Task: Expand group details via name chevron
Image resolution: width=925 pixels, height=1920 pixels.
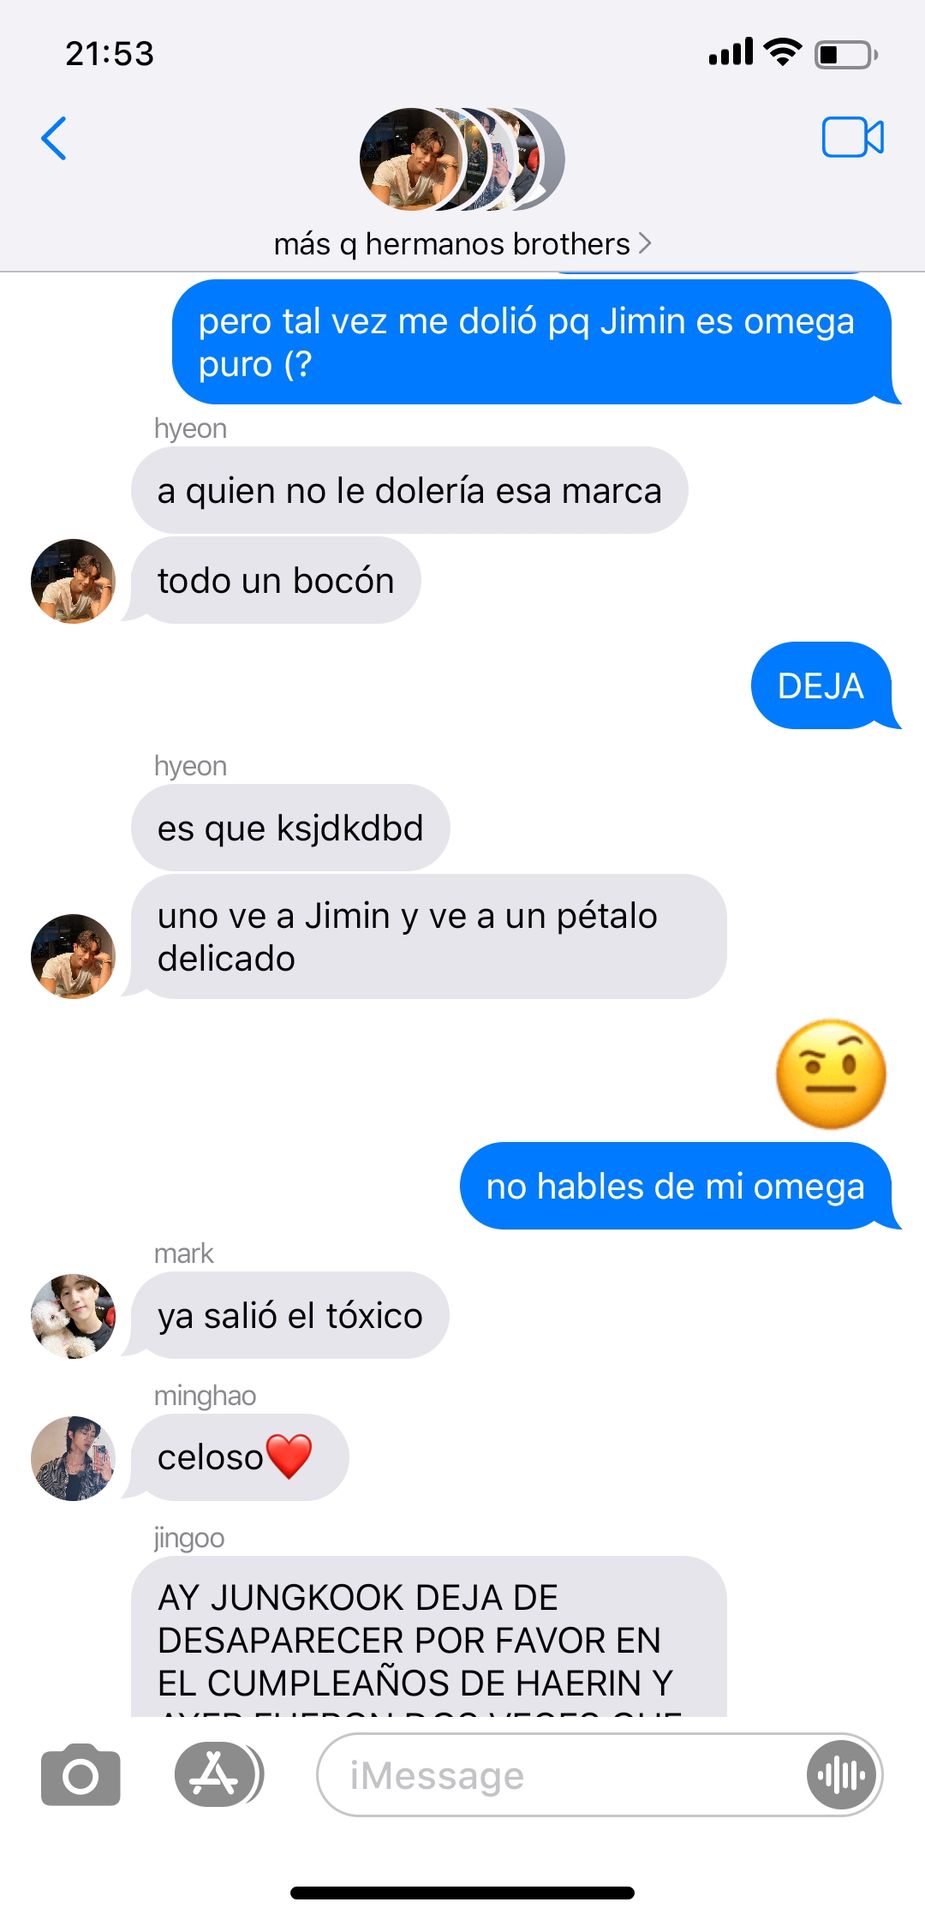Action: click(x=645, y=243)
